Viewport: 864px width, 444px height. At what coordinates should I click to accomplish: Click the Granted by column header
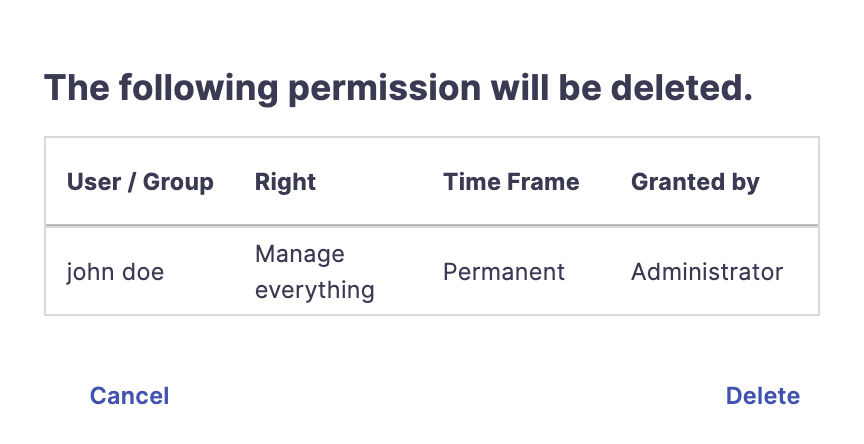click(695, 182)
